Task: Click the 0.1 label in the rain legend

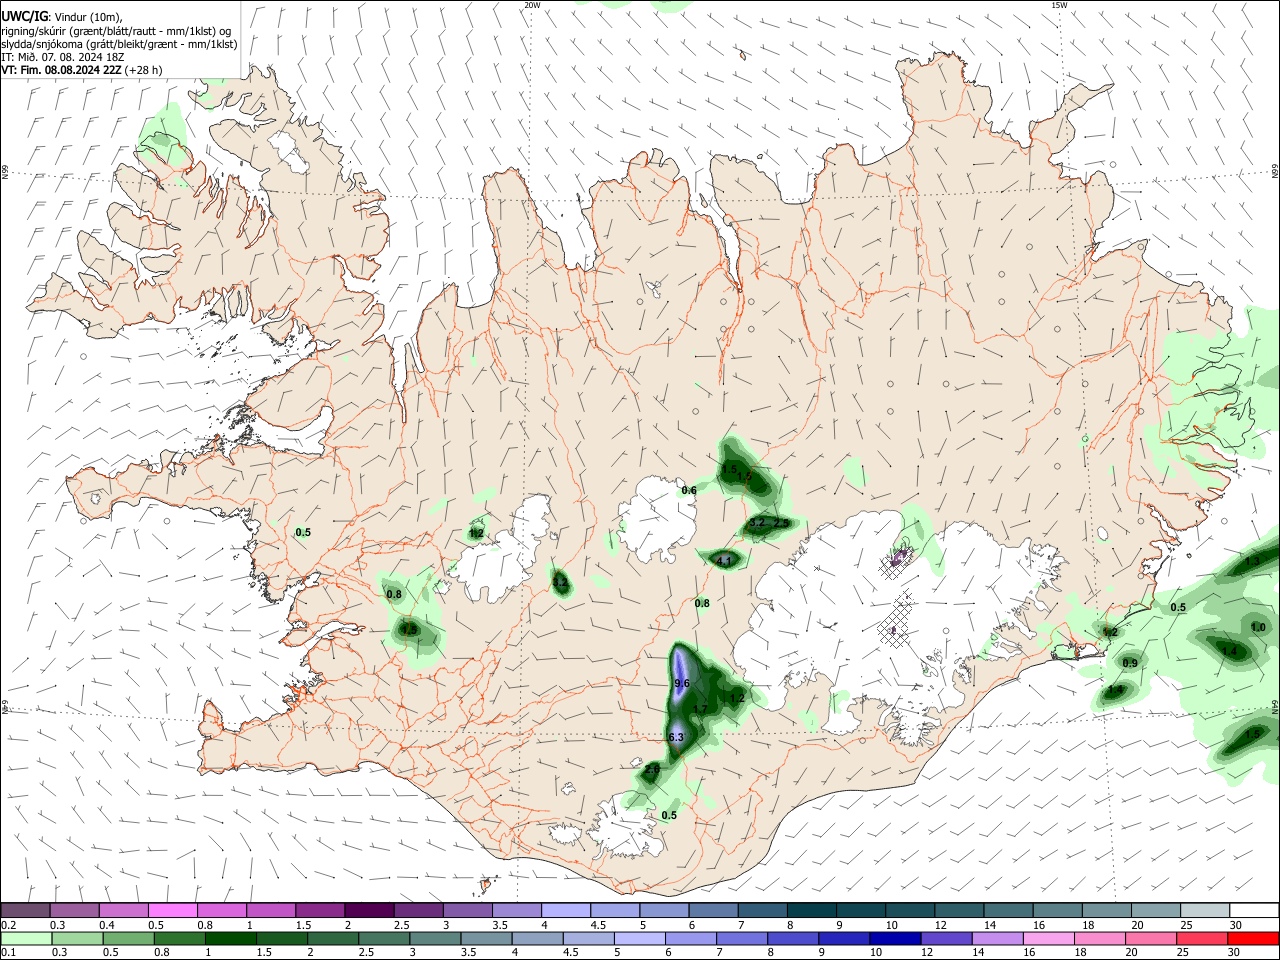Action: (8, 951)
